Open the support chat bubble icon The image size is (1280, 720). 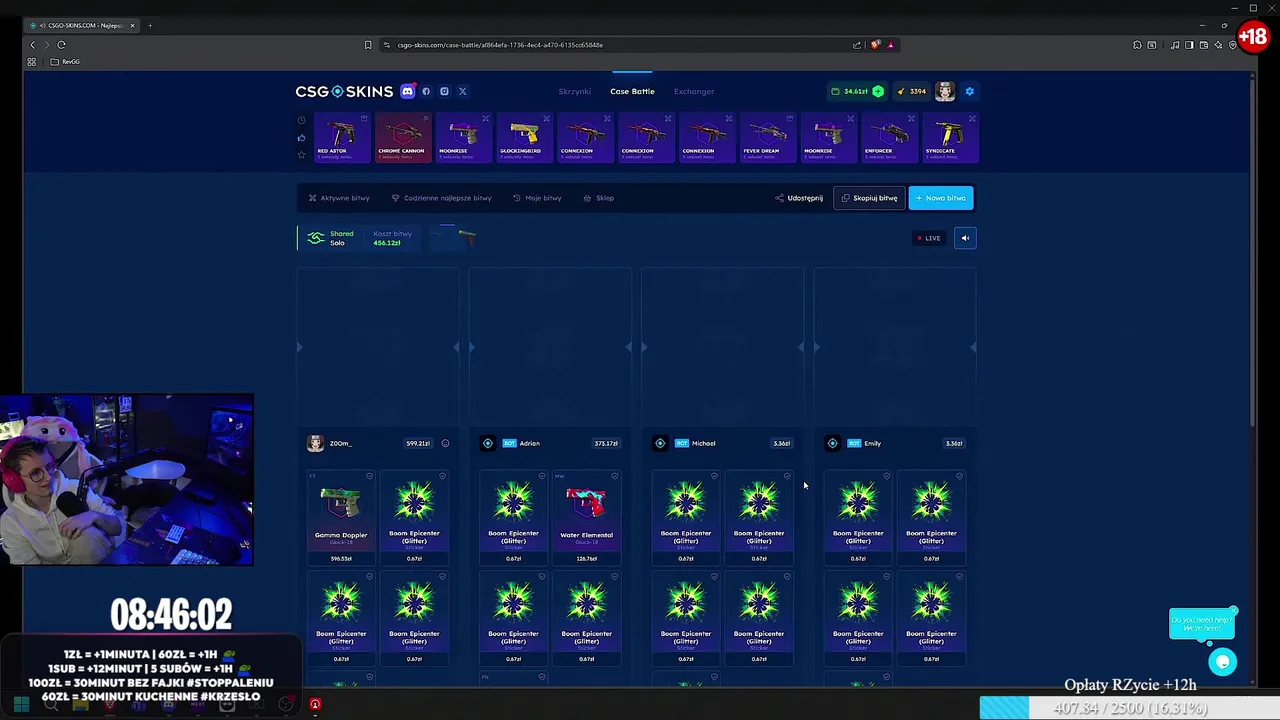[1222, 662]
